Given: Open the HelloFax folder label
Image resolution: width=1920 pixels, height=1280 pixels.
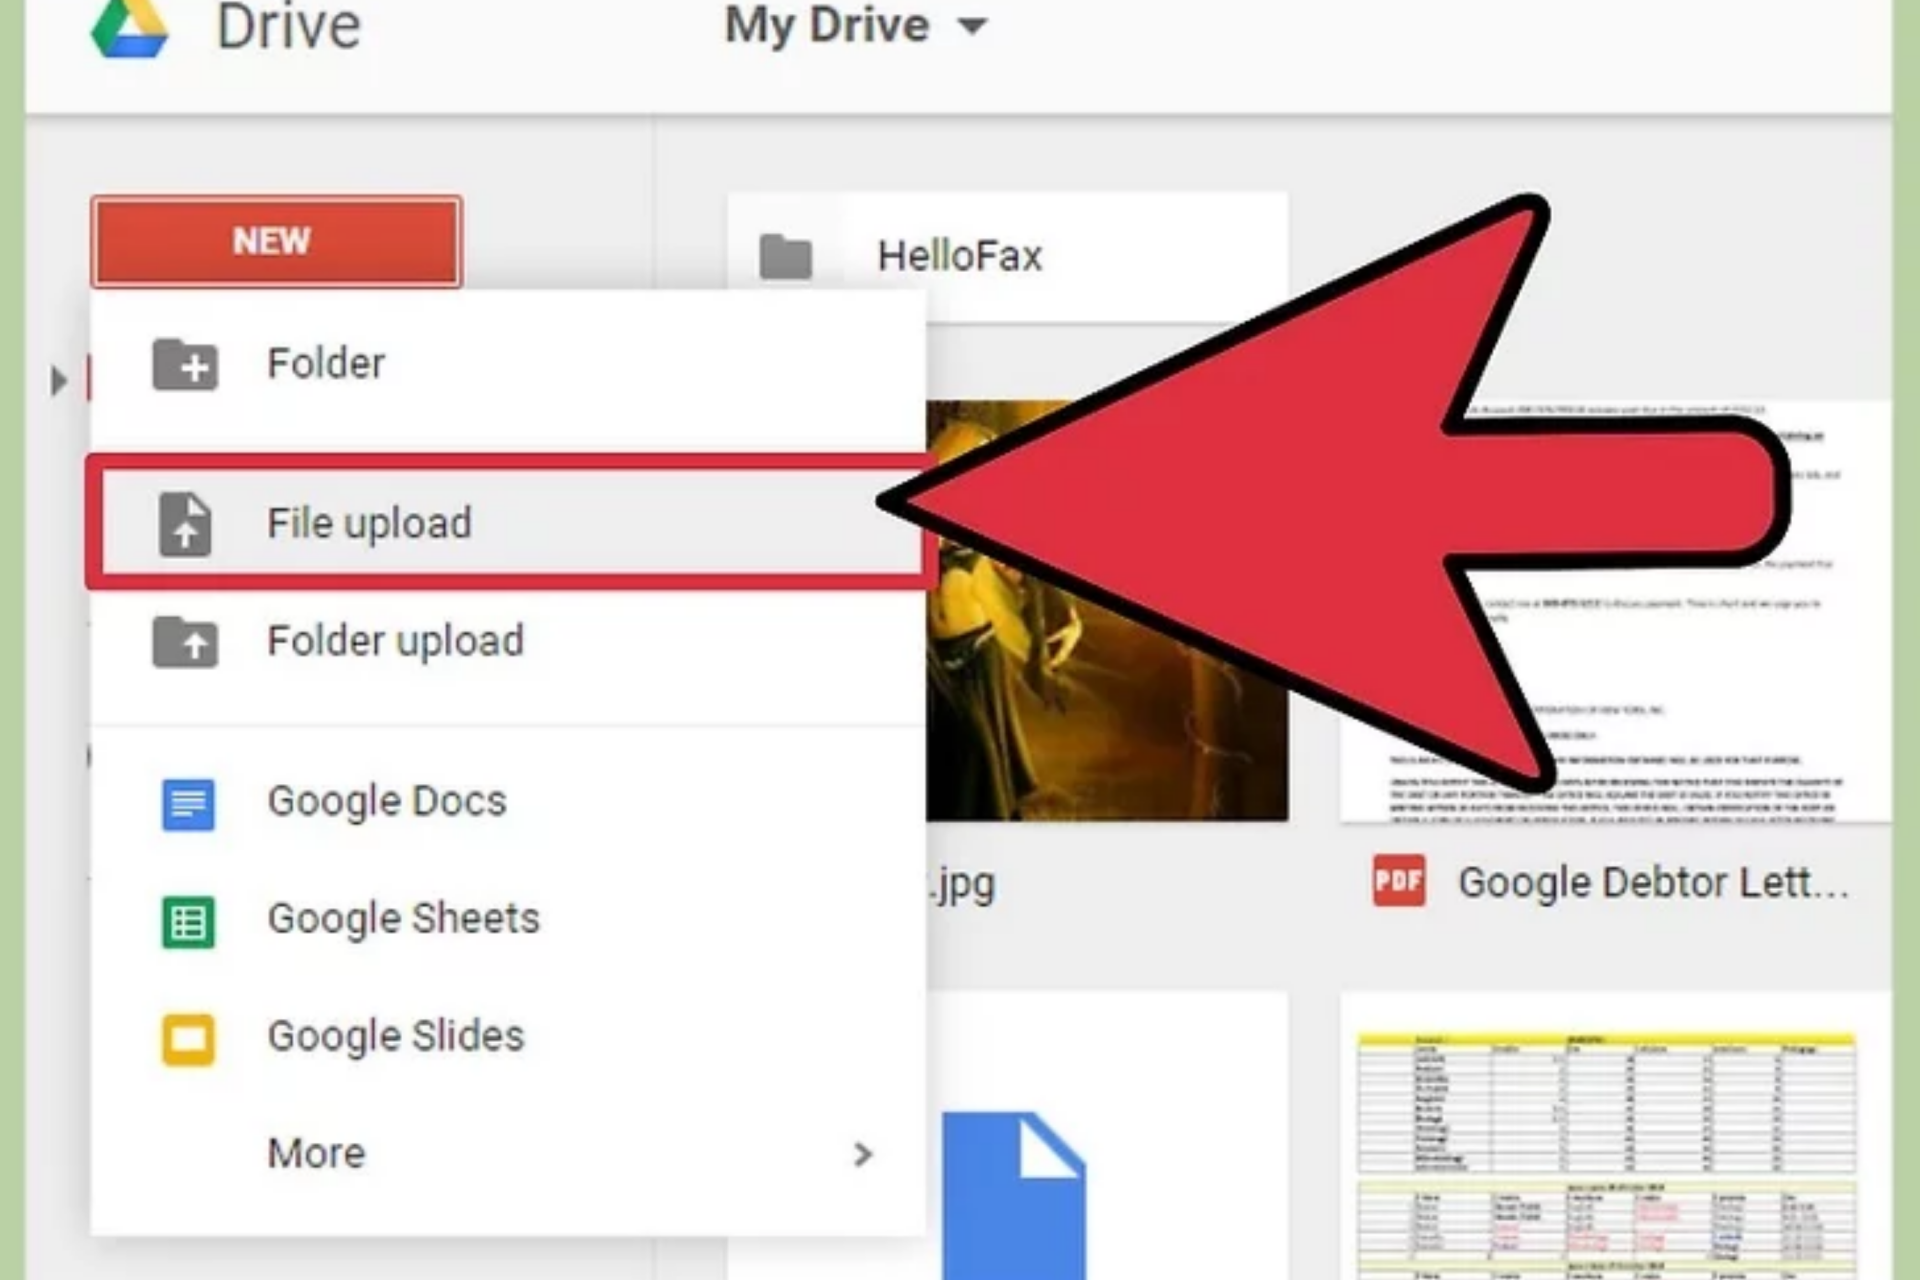Looking at the screenshot, I should [x=959, y=257].
